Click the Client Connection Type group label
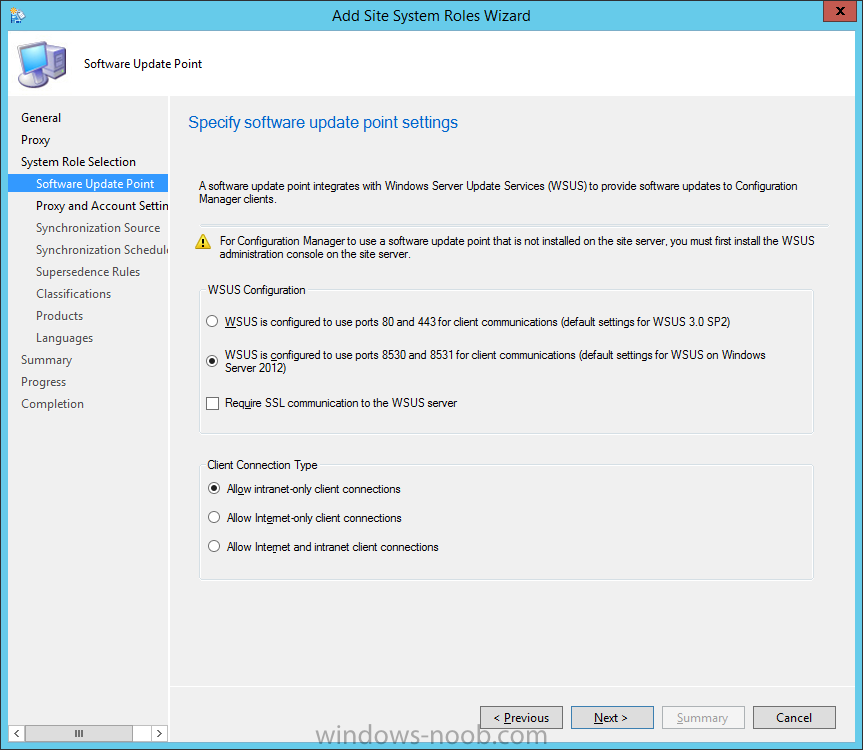Screen dimensions: 863x750 click(x=263, y=465)
